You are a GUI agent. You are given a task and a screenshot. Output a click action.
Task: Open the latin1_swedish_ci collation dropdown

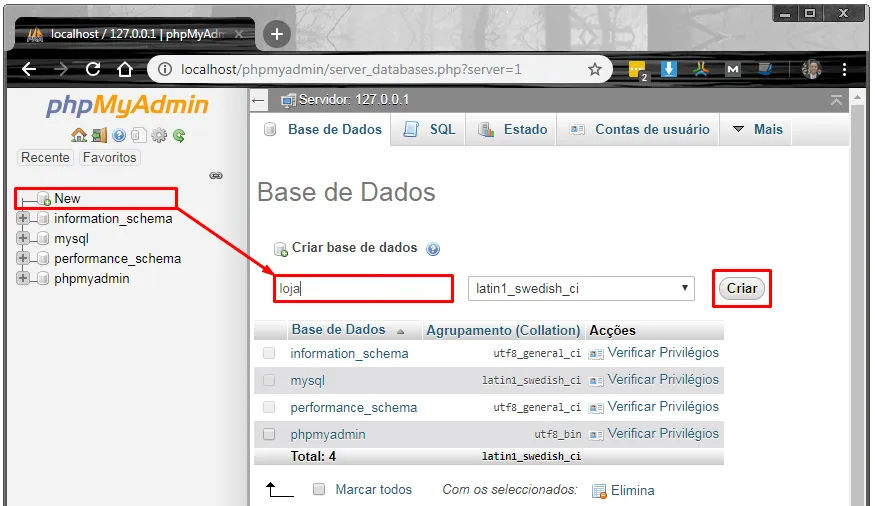581,288
